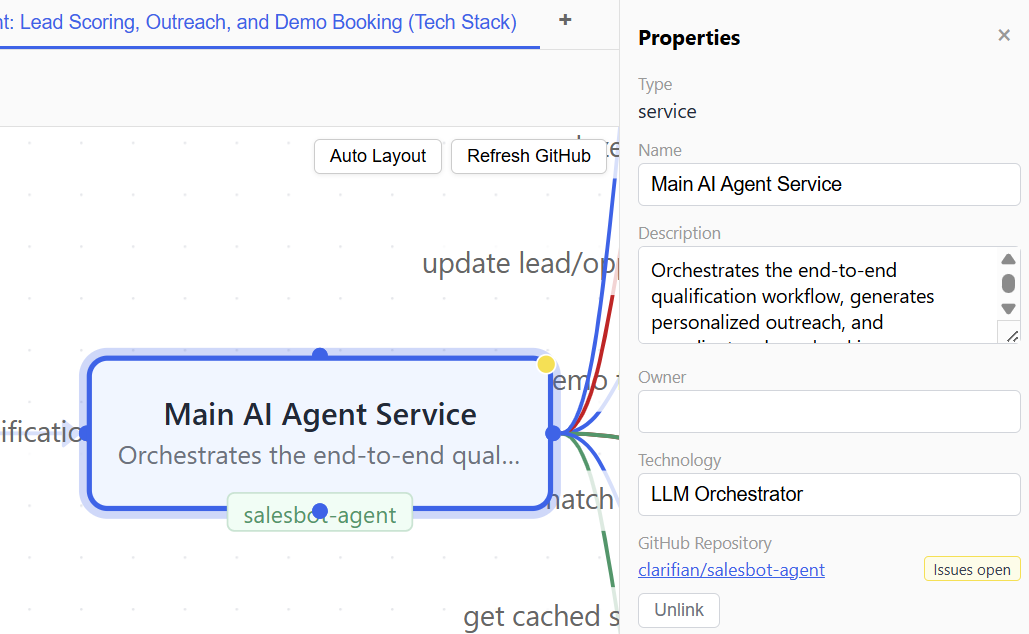Viewport: 1029px width, 634px height.
Task: Click the blue dot on the salesbot-agent label
Action: 319,512
